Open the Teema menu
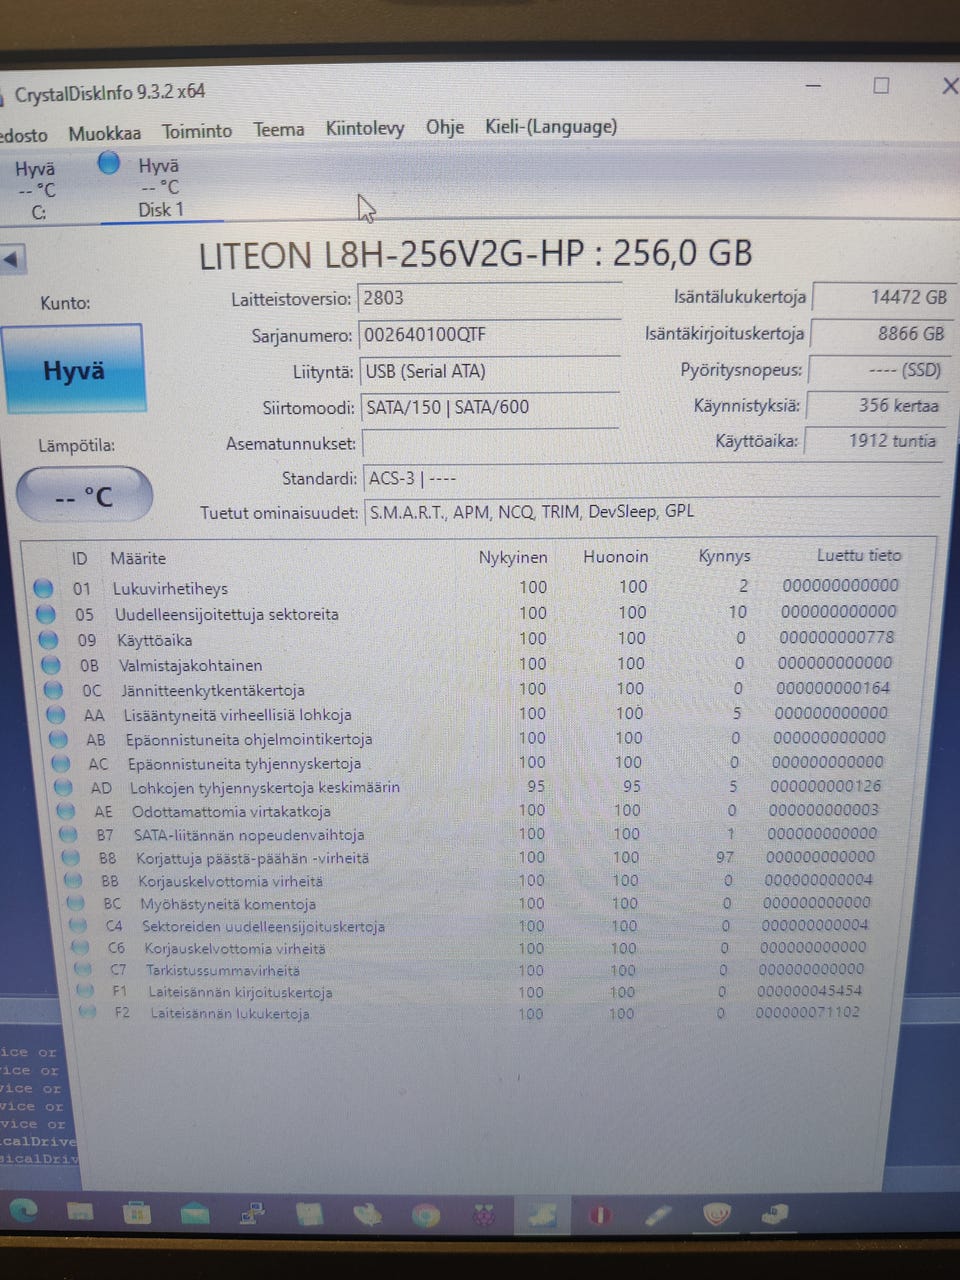Screen dimensions: 960x1280 tap(279, 129)
